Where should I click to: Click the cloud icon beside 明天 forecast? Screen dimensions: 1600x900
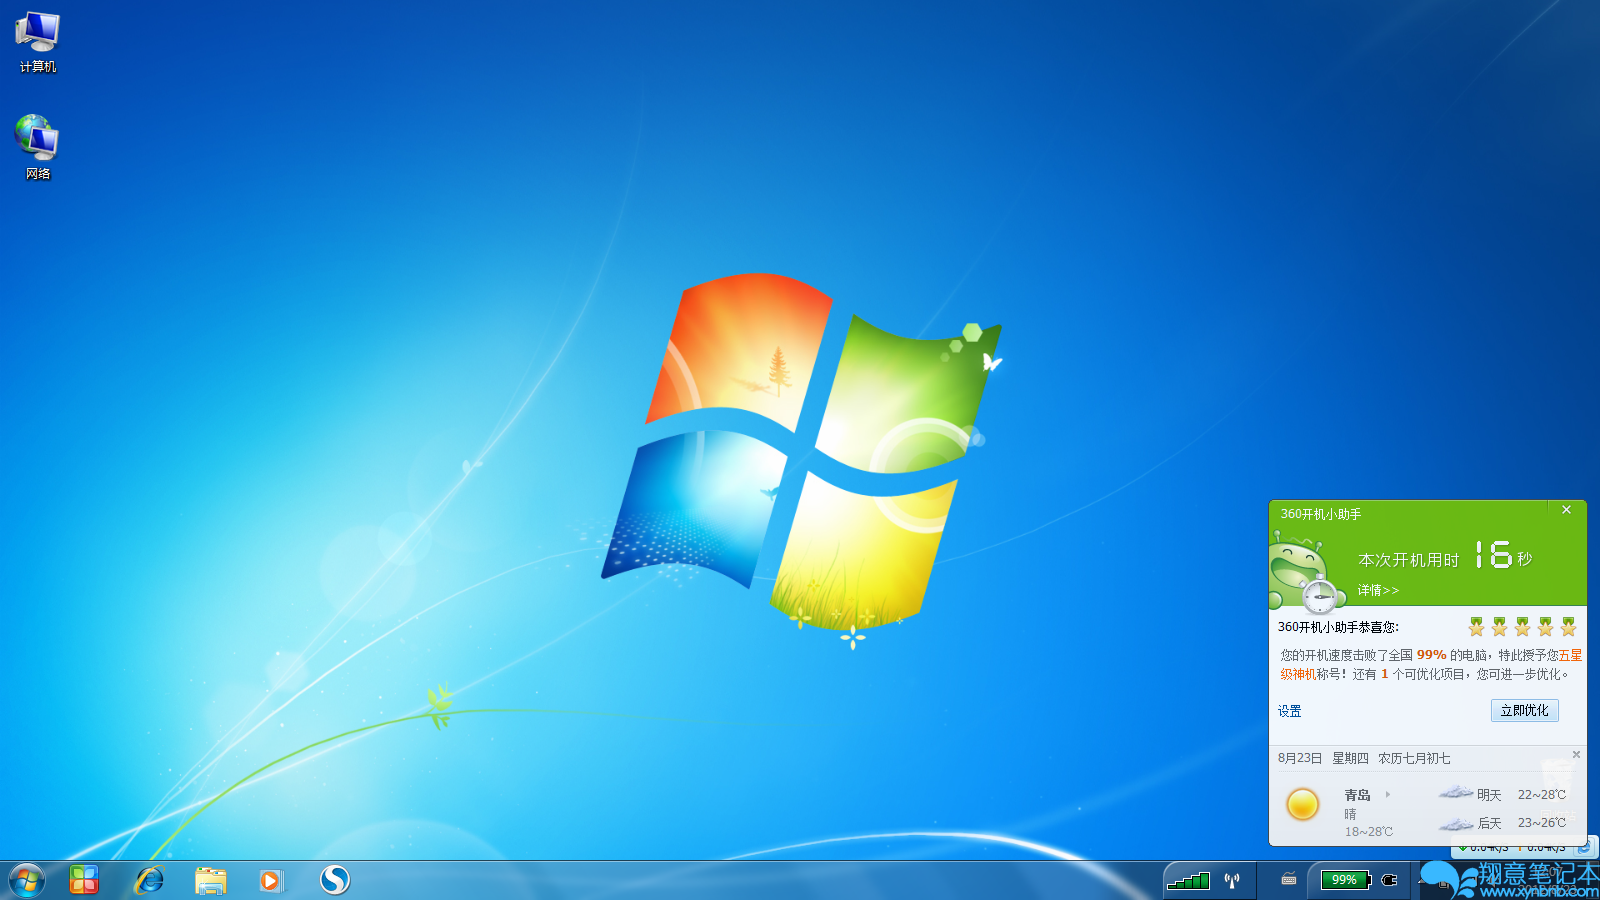1456,793
